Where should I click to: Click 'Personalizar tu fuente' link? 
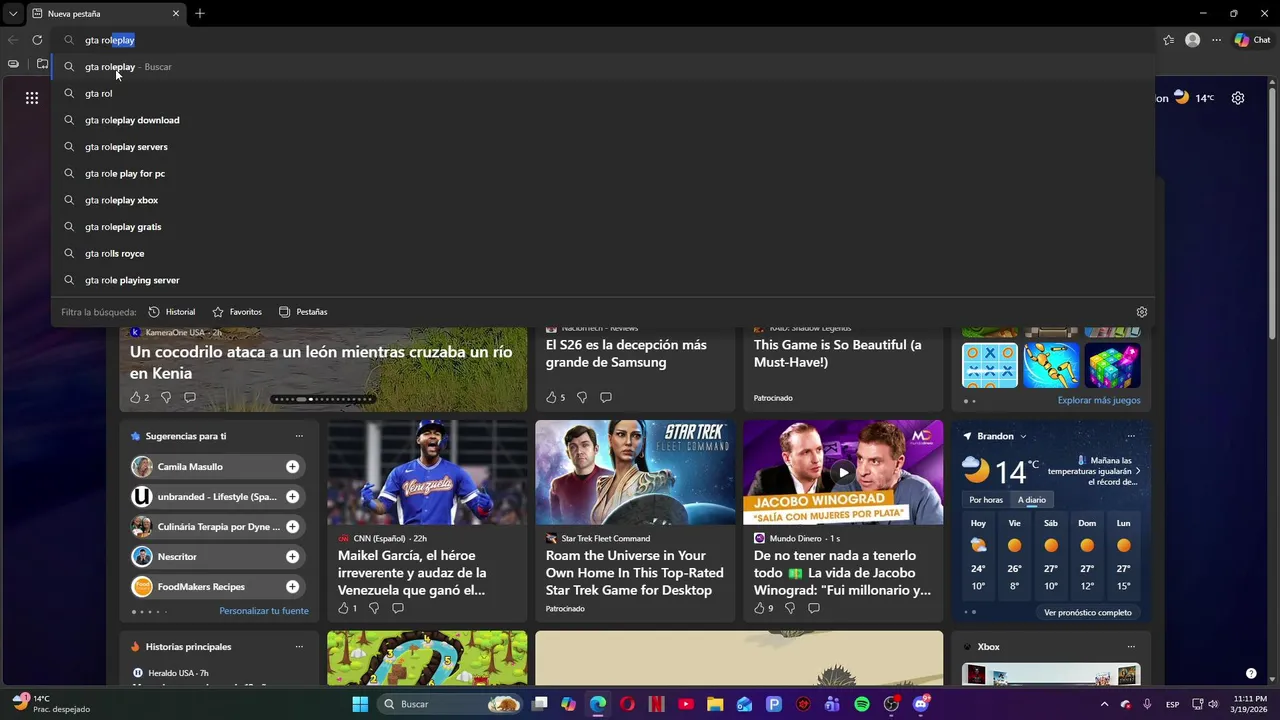click(x=264, y=611)
